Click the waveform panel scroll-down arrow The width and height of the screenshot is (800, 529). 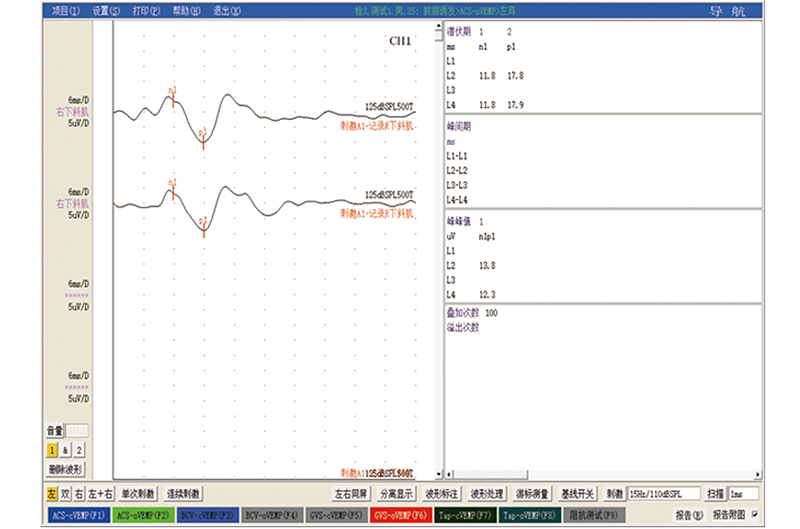438,472
